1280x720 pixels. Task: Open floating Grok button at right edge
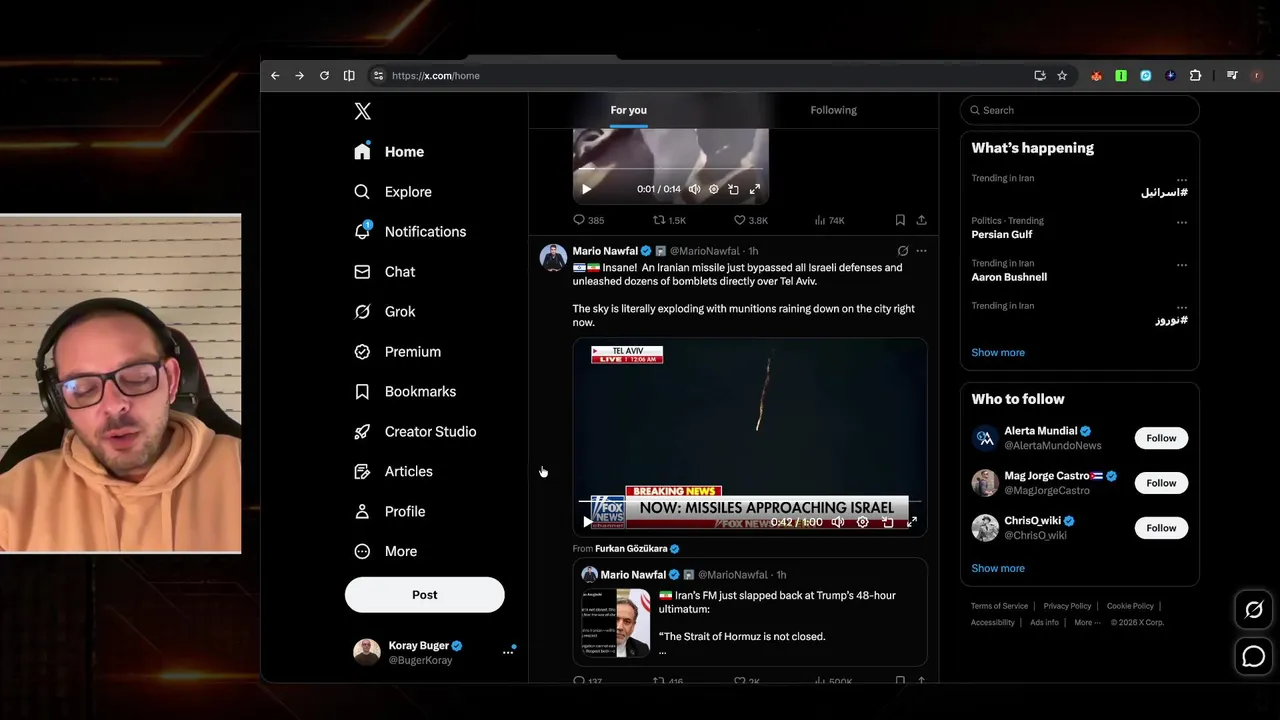pos(1254,610)
